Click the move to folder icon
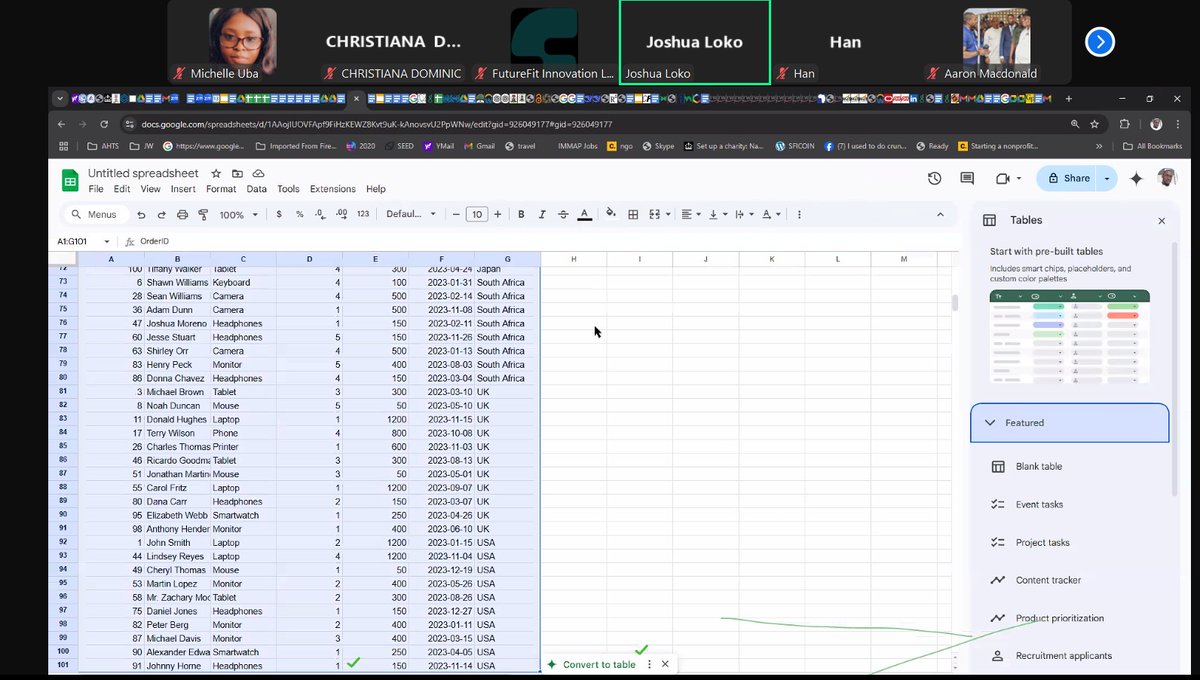Image resolution: width=1200 pixels, height=680 pixels. (237, 174)
